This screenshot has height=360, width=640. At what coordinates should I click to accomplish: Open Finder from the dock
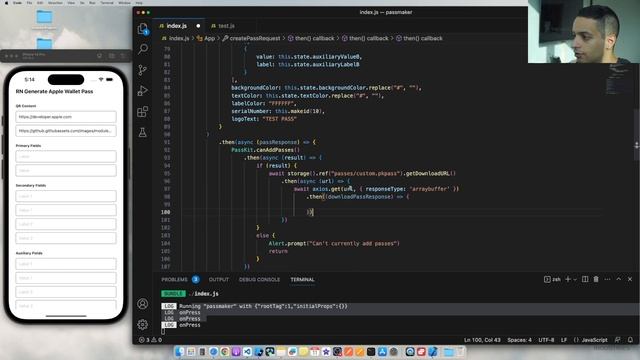(180, 351)
